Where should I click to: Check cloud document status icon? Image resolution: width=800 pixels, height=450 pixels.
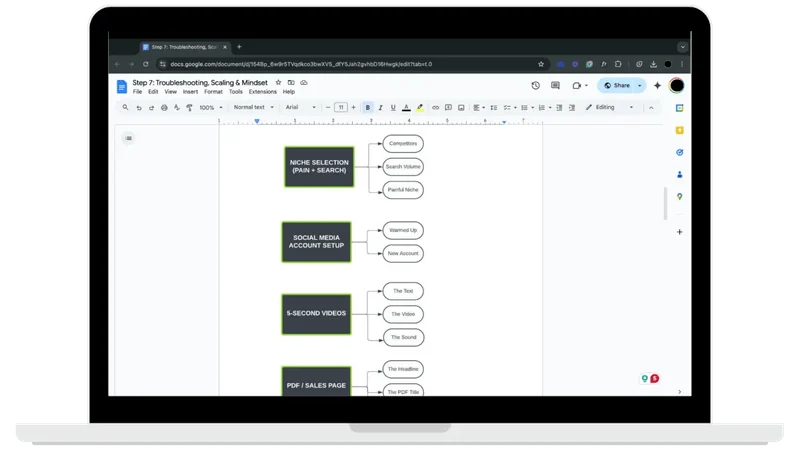(x=304, y=83)
